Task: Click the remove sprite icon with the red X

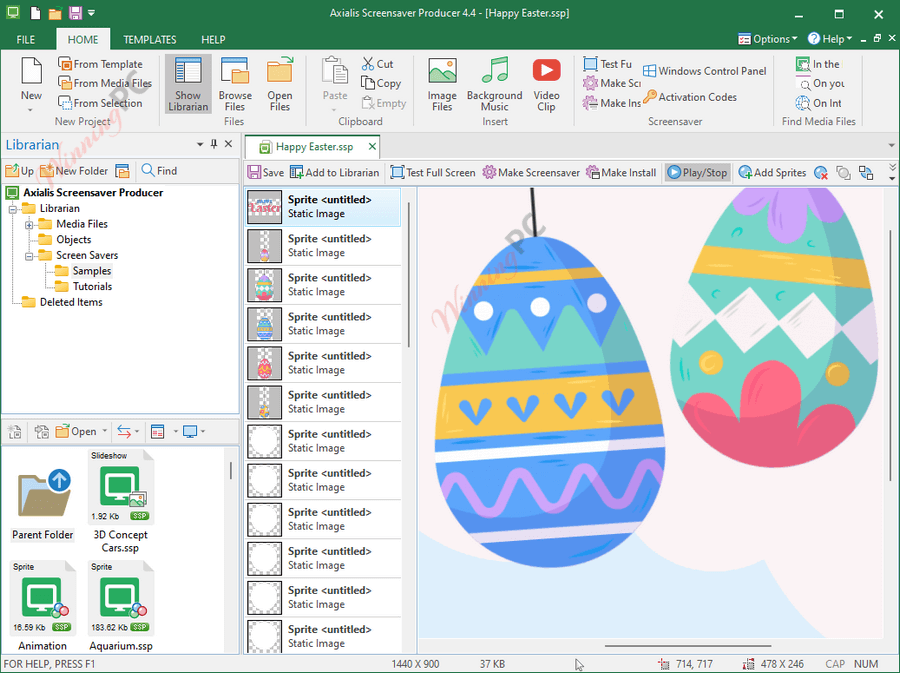Action: pyautogui.click(x=821, y=173)
